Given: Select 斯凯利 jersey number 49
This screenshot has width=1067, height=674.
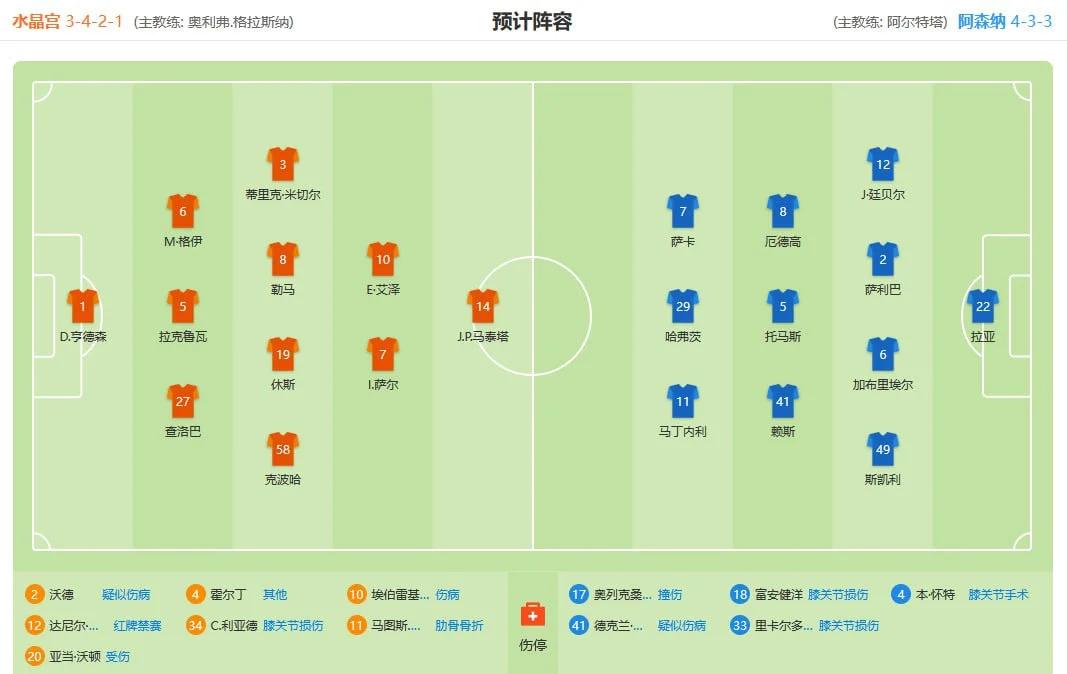Looking at the screenshot, I should tap(883, 449).
